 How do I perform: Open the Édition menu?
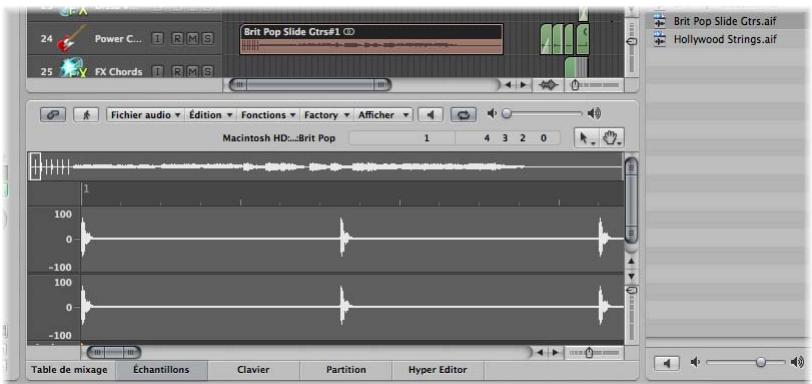click(x=210, y=115)
